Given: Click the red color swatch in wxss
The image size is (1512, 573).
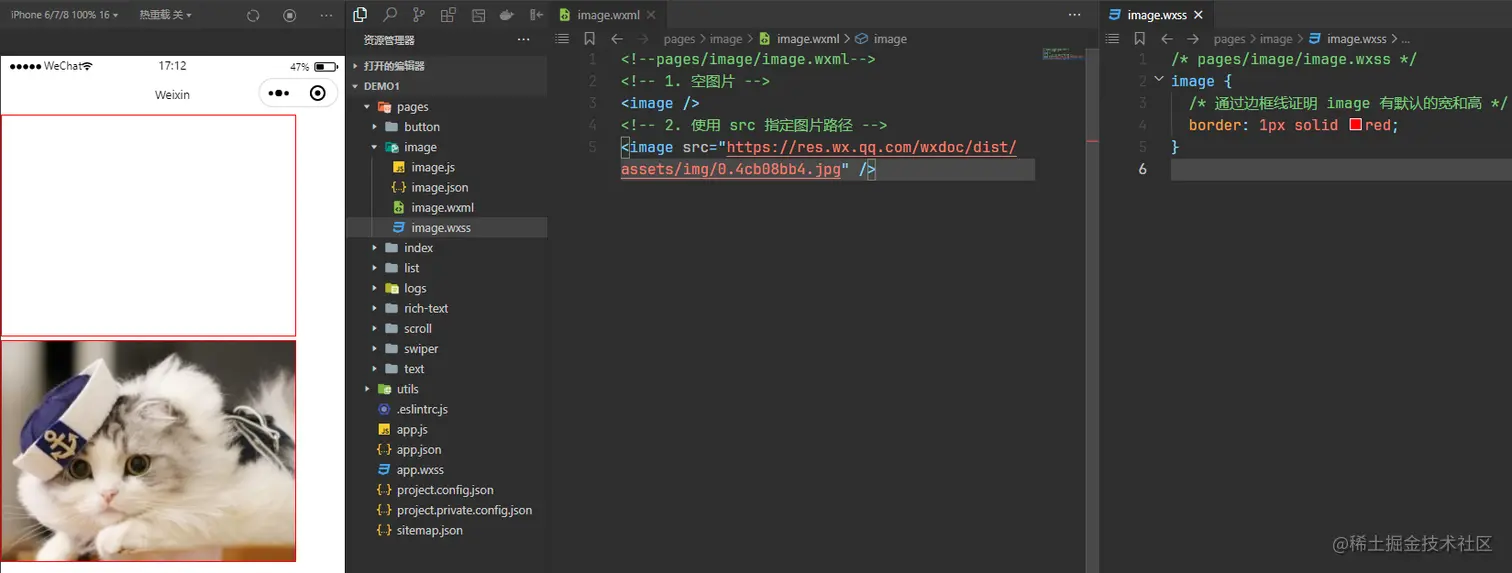Looking at the screenshot, I should 1356,125.
